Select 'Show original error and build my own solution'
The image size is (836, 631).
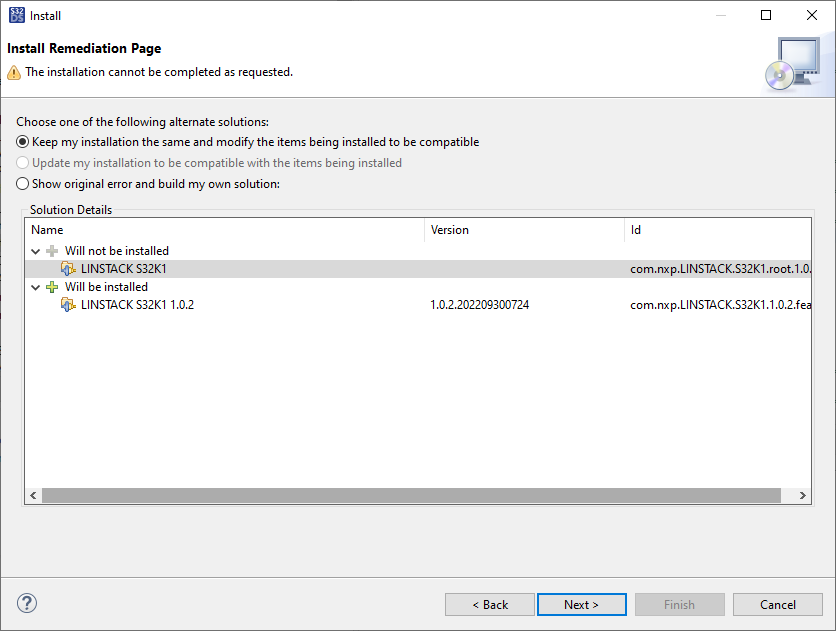23,184
